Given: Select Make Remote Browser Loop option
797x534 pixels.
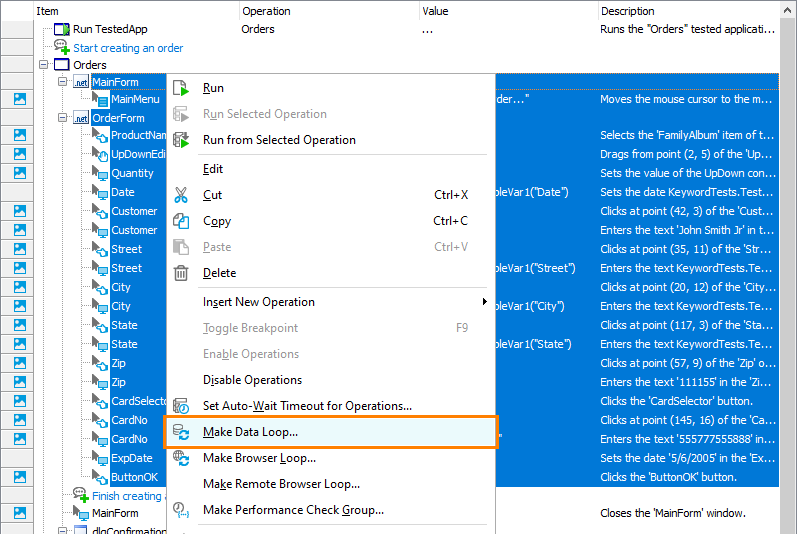Looking at the screenshot, I should tap(281, 484).
